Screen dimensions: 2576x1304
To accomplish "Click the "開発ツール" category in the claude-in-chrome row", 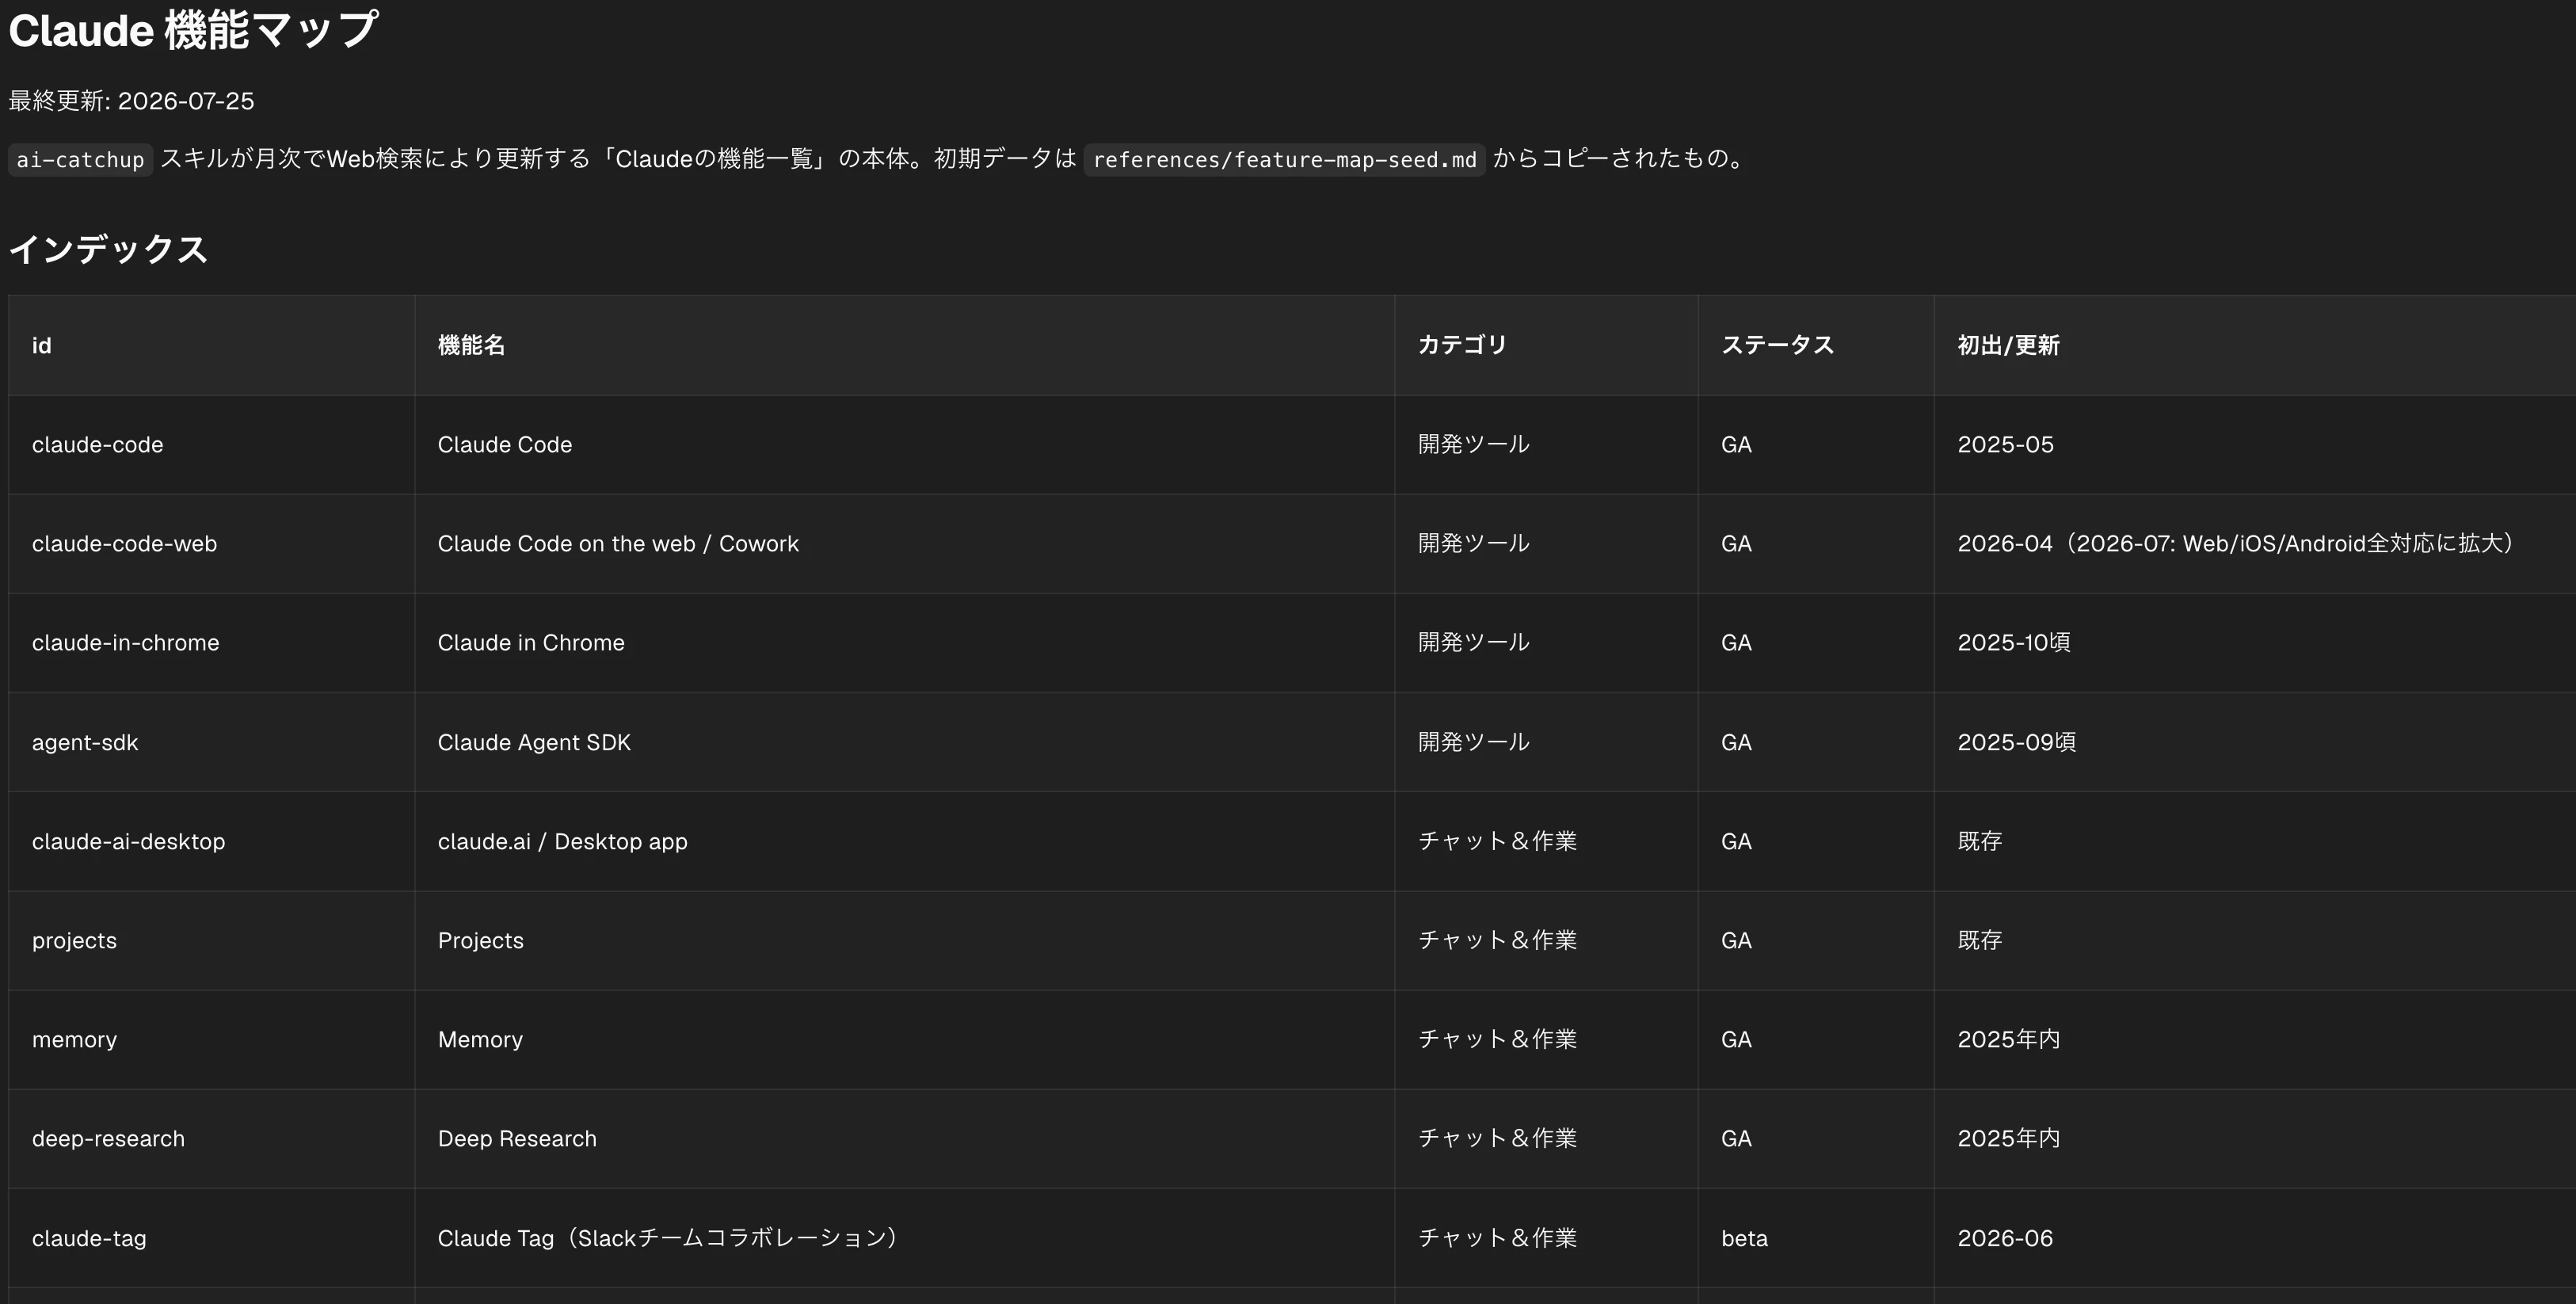I will pos(1474,642).
